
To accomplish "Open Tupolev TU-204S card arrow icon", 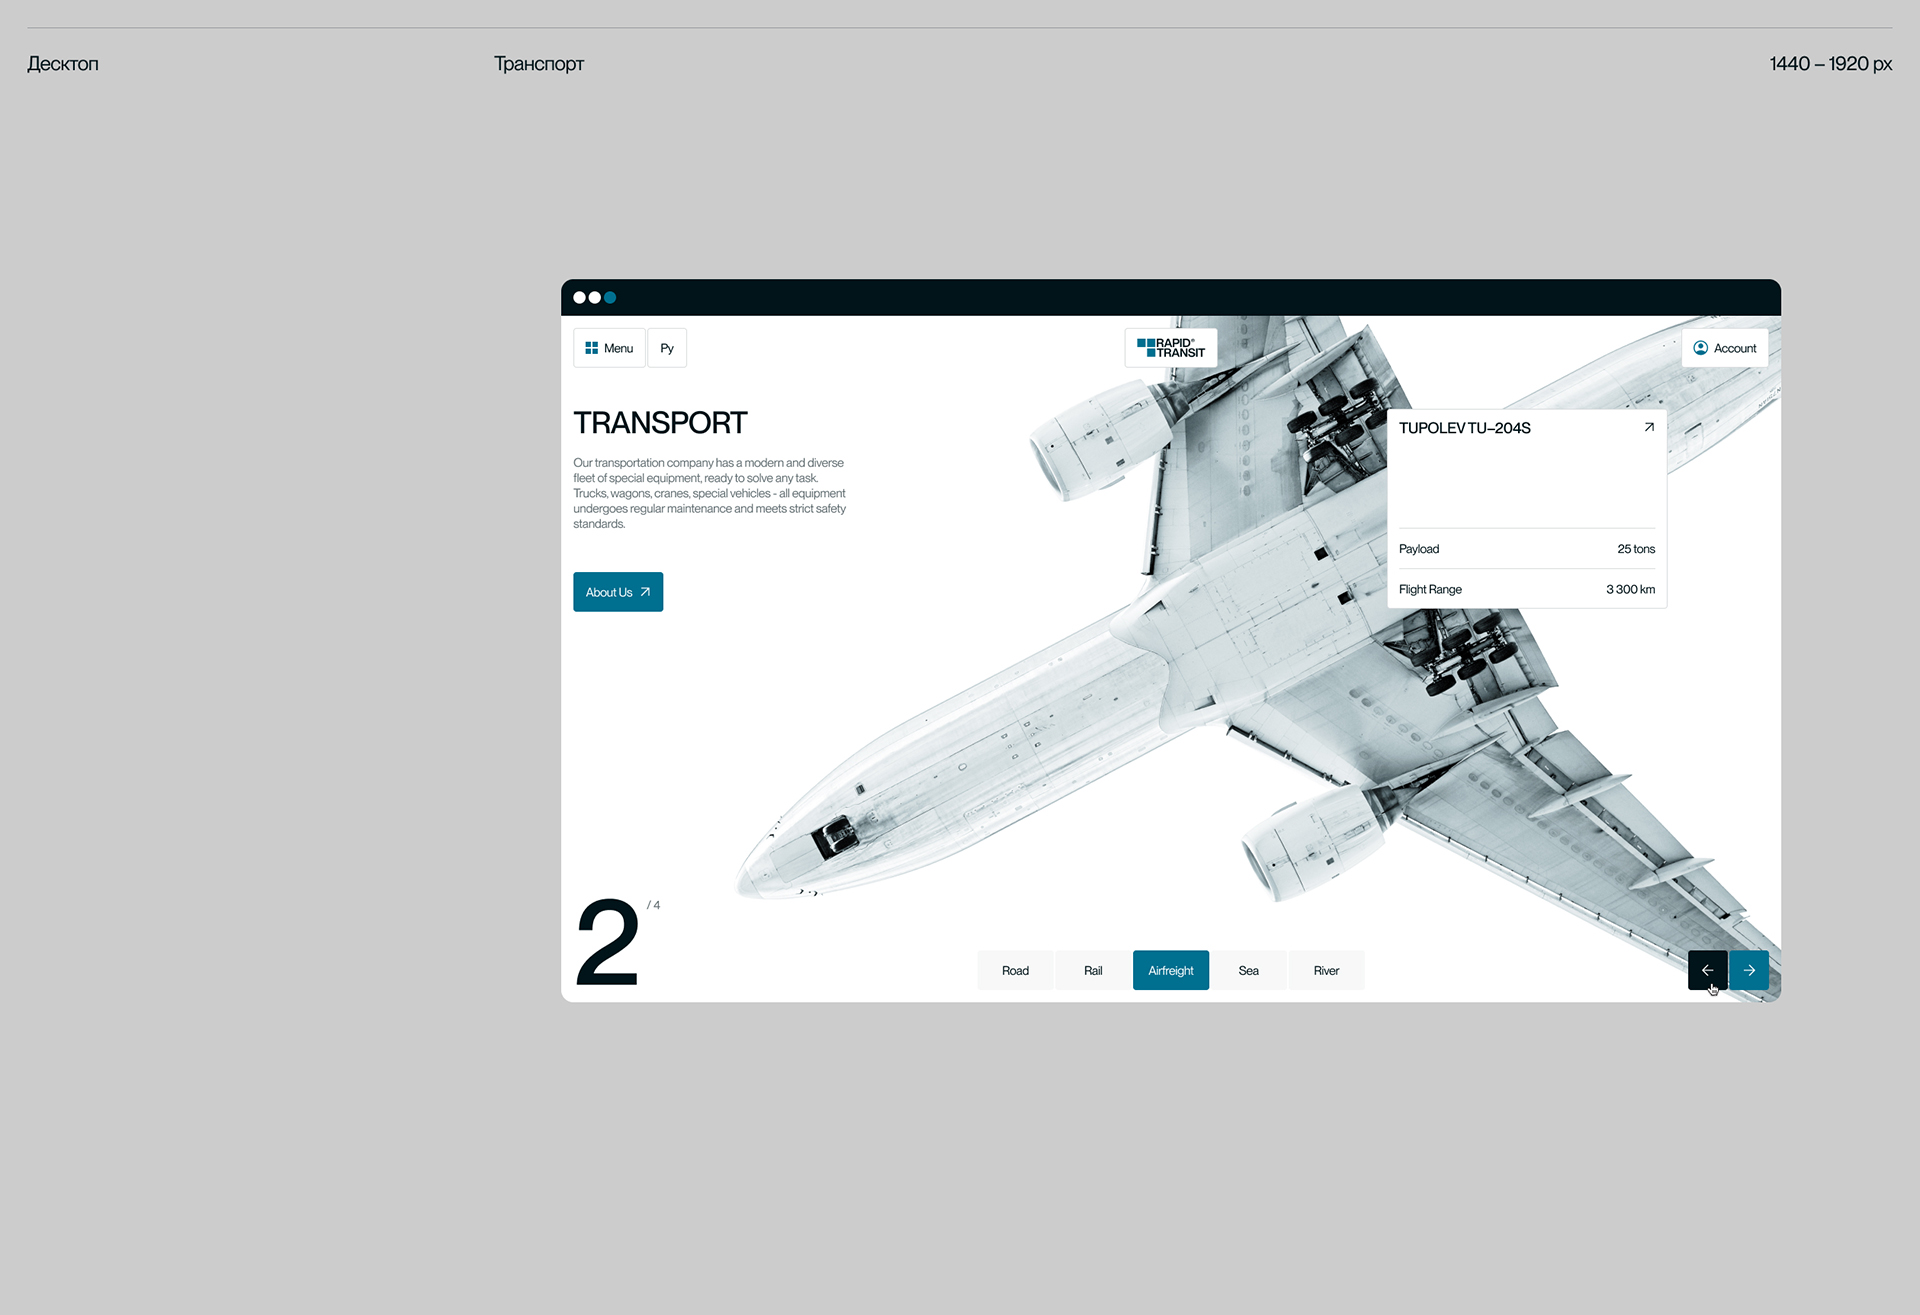I will click(x=1649, y=427).
